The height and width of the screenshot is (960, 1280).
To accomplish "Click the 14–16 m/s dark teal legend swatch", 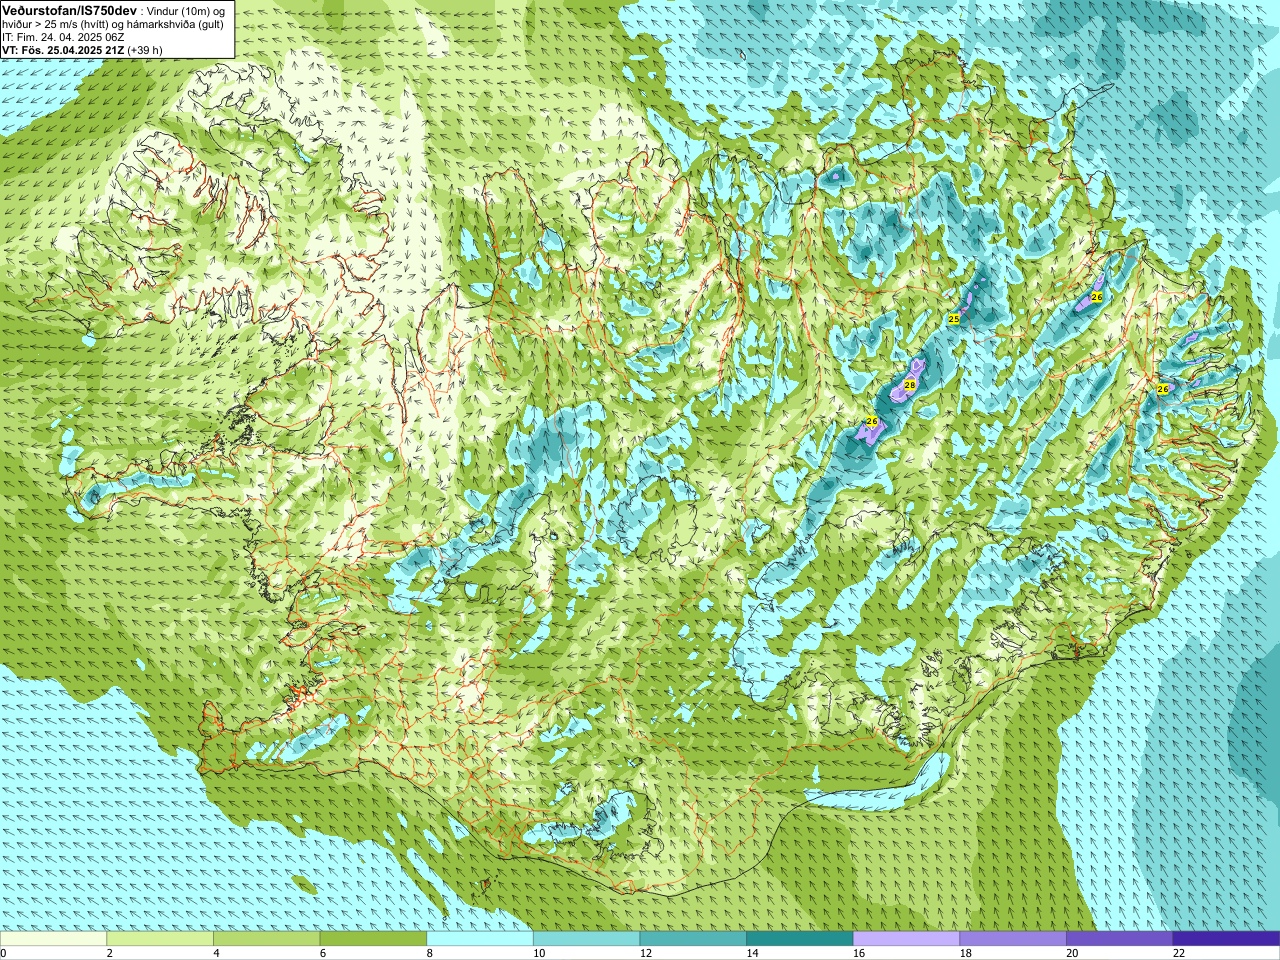I will pyautogui.click(x=800, y=939).
